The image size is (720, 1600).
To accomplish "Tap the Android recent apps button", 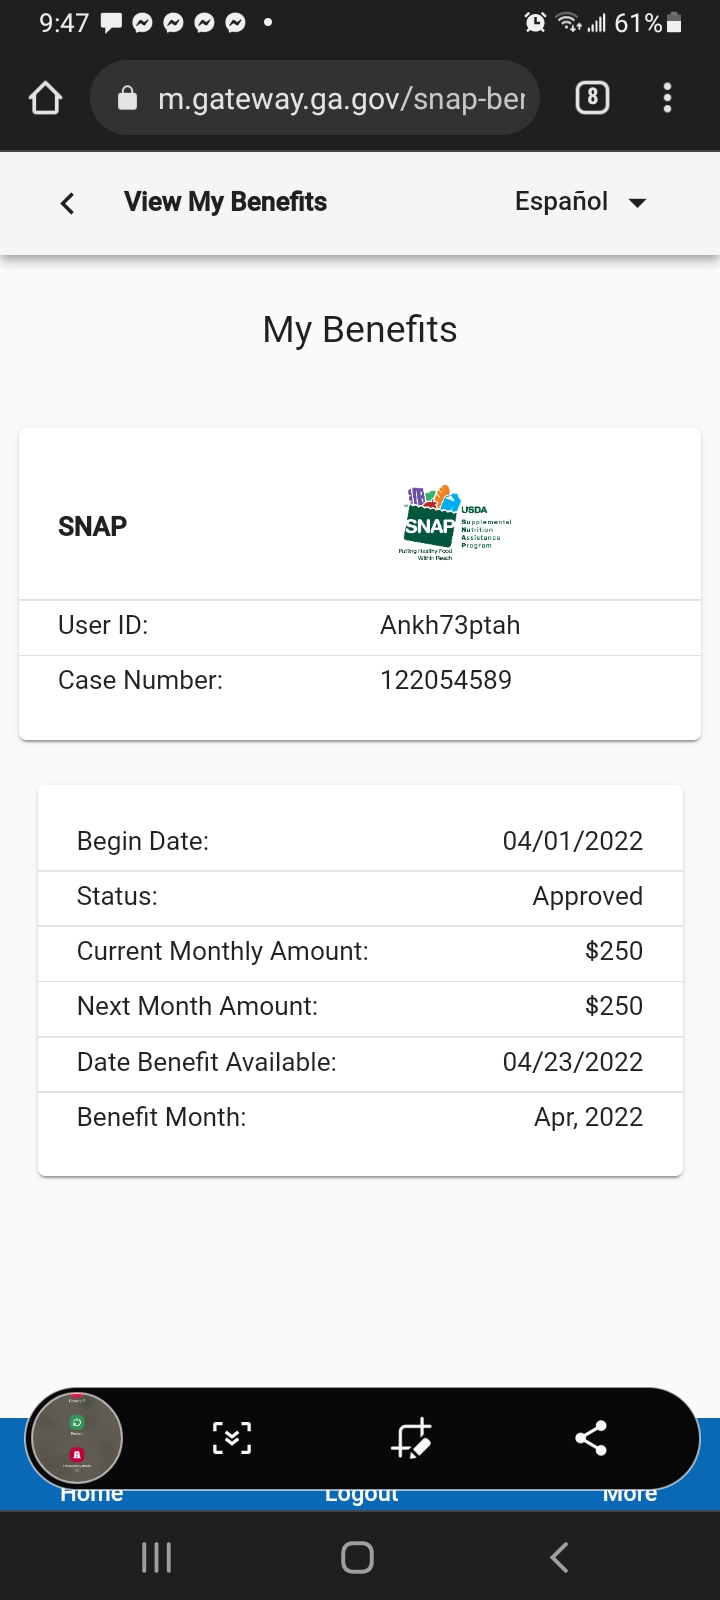I will click(157, 1557).
